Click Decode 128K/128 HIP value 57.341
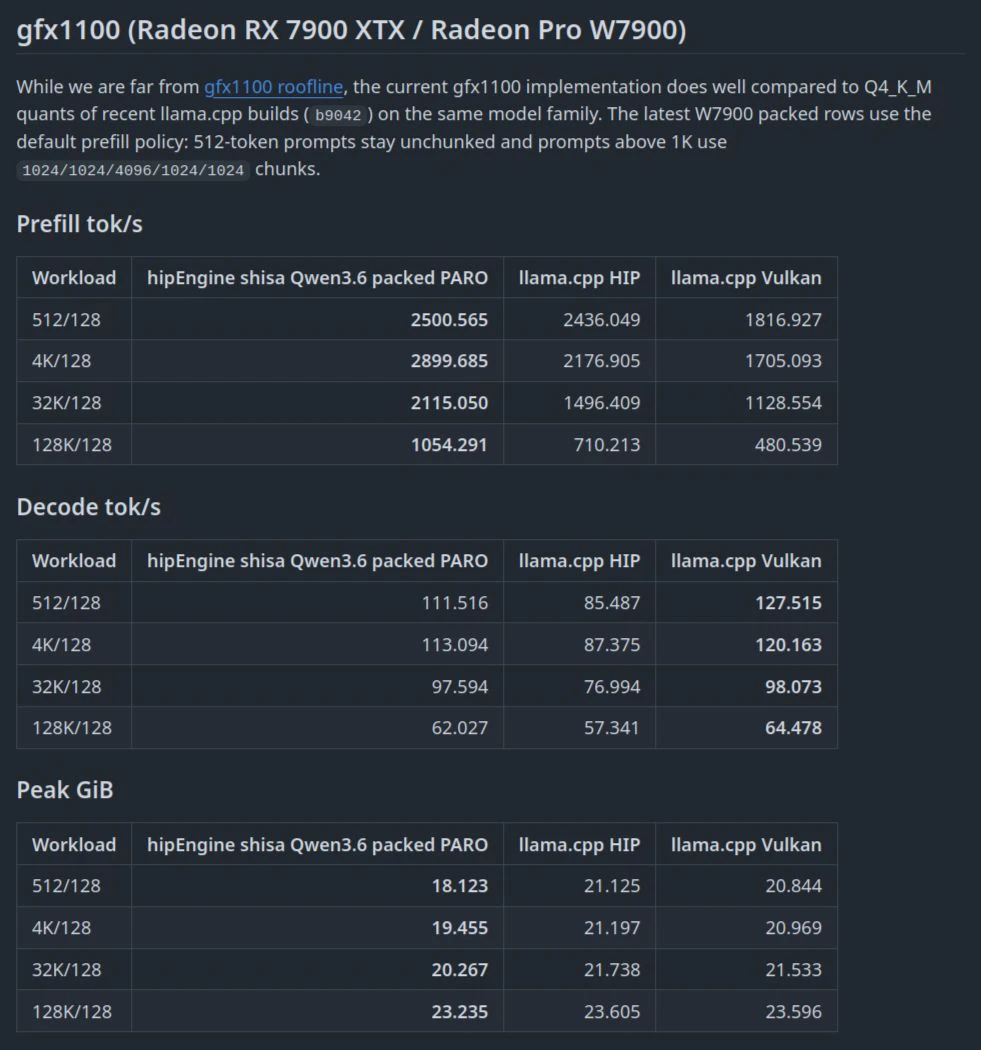Image resolution: width=981 pixels, height=1050 pixels. click(x=611, y=728)
